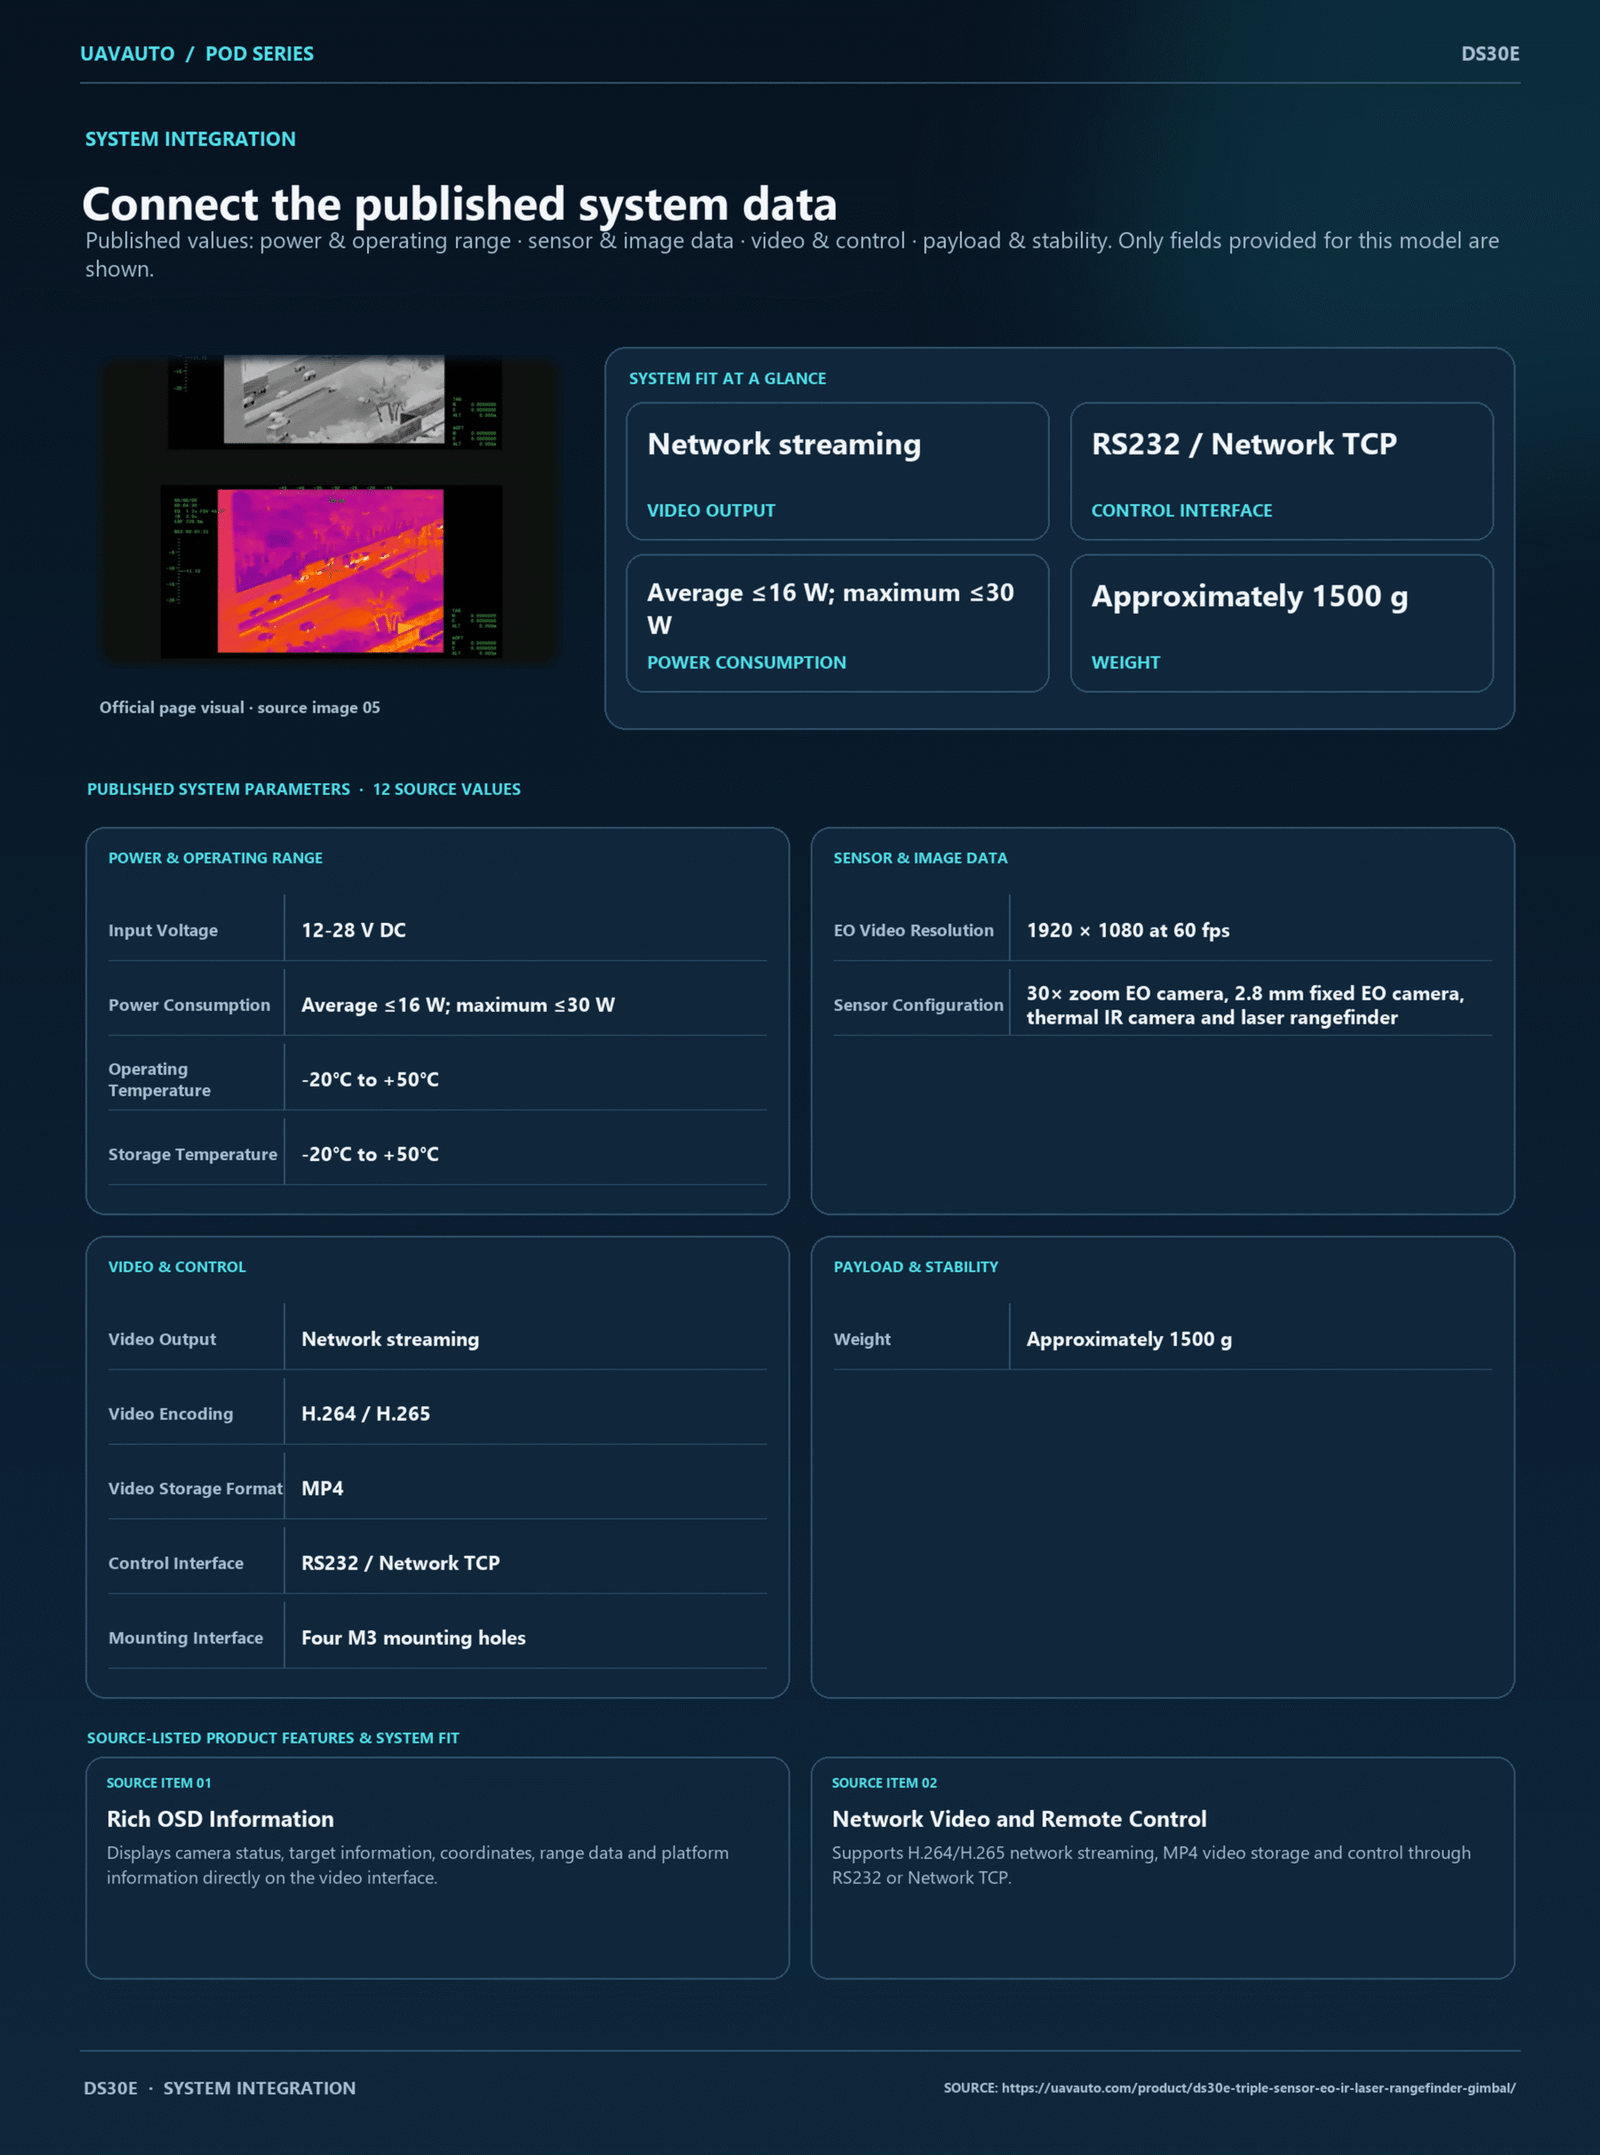The image size is (1600, 2155).
Task: Click the image caption 'Official page visual · source image 05'
Action: [240, 707]
